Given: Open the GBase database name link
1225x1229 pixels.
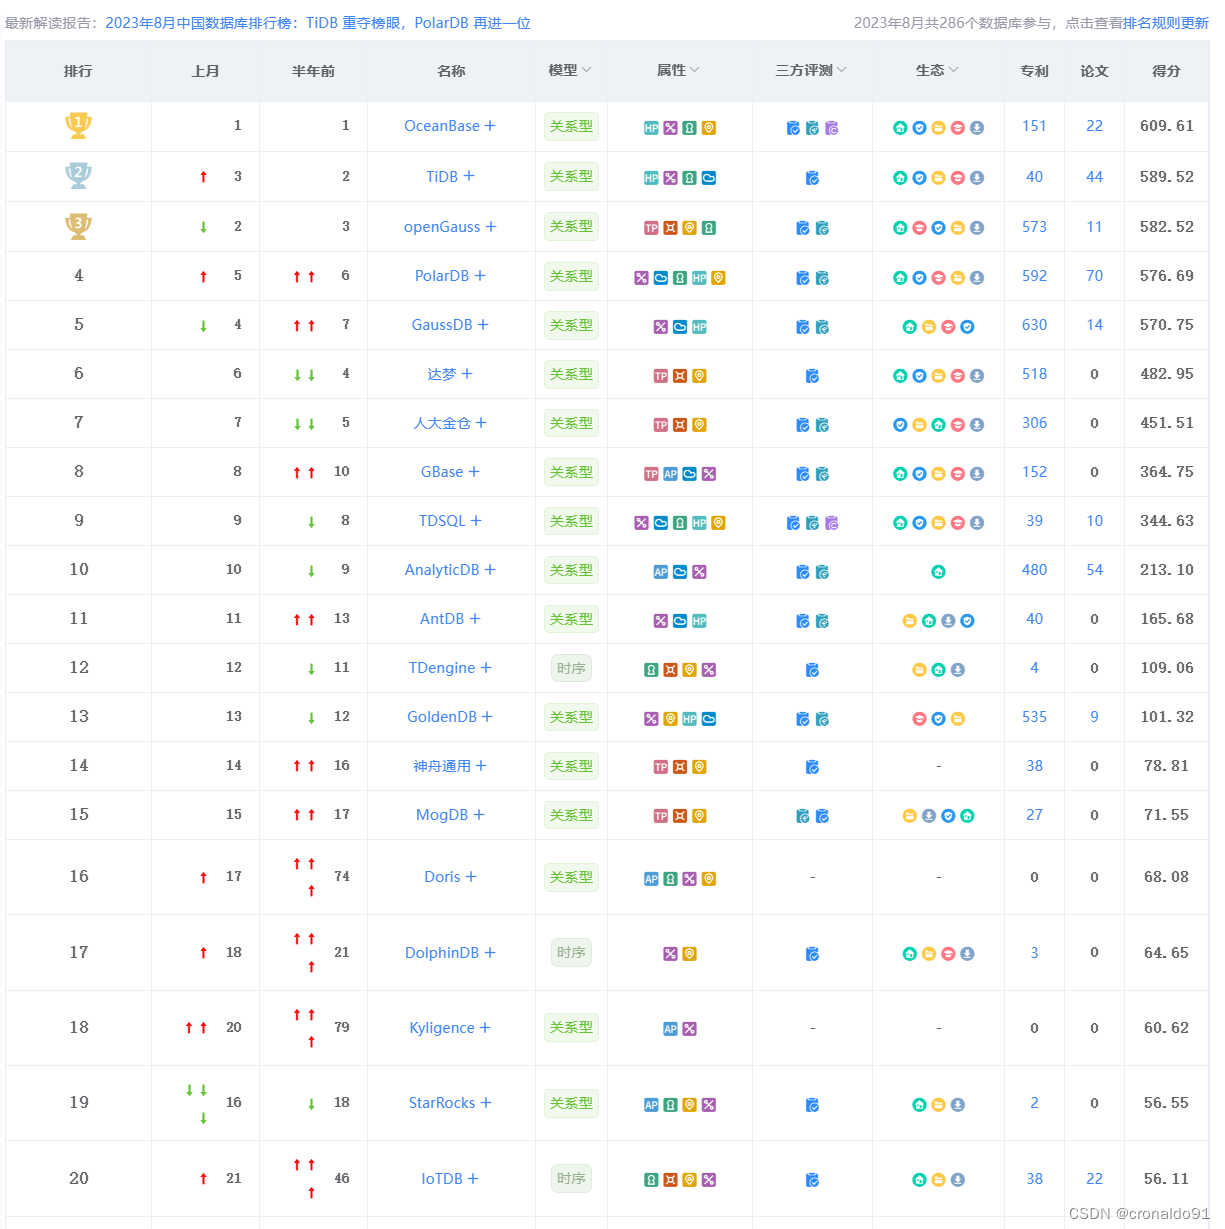Looking at the screenshot, I should coord(442,472).
